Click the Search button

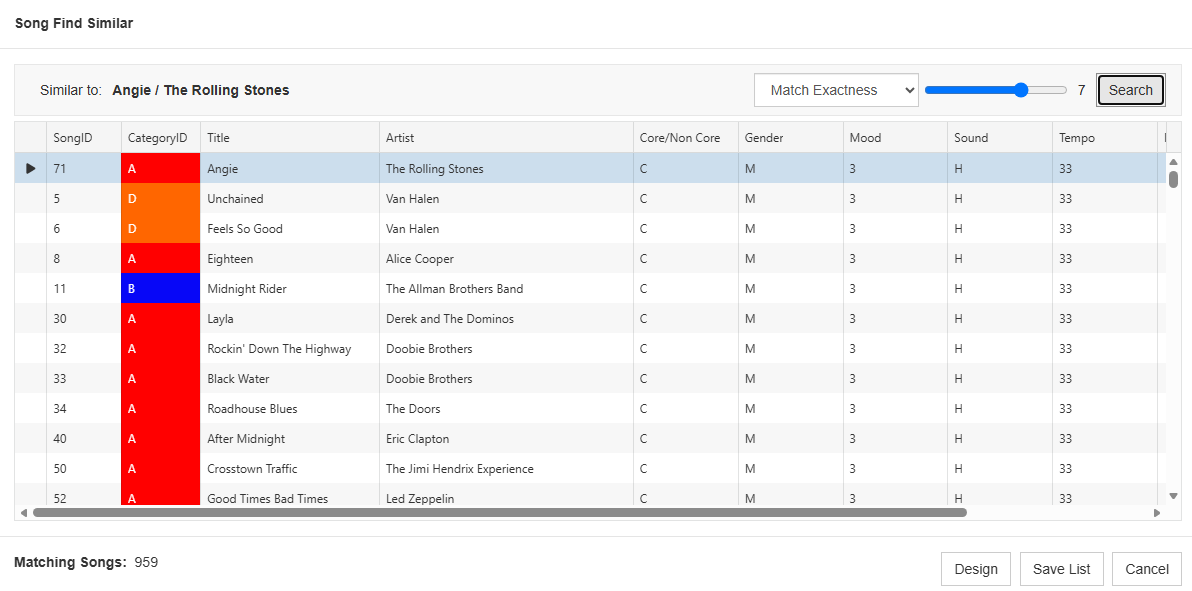coord(1130,90)
